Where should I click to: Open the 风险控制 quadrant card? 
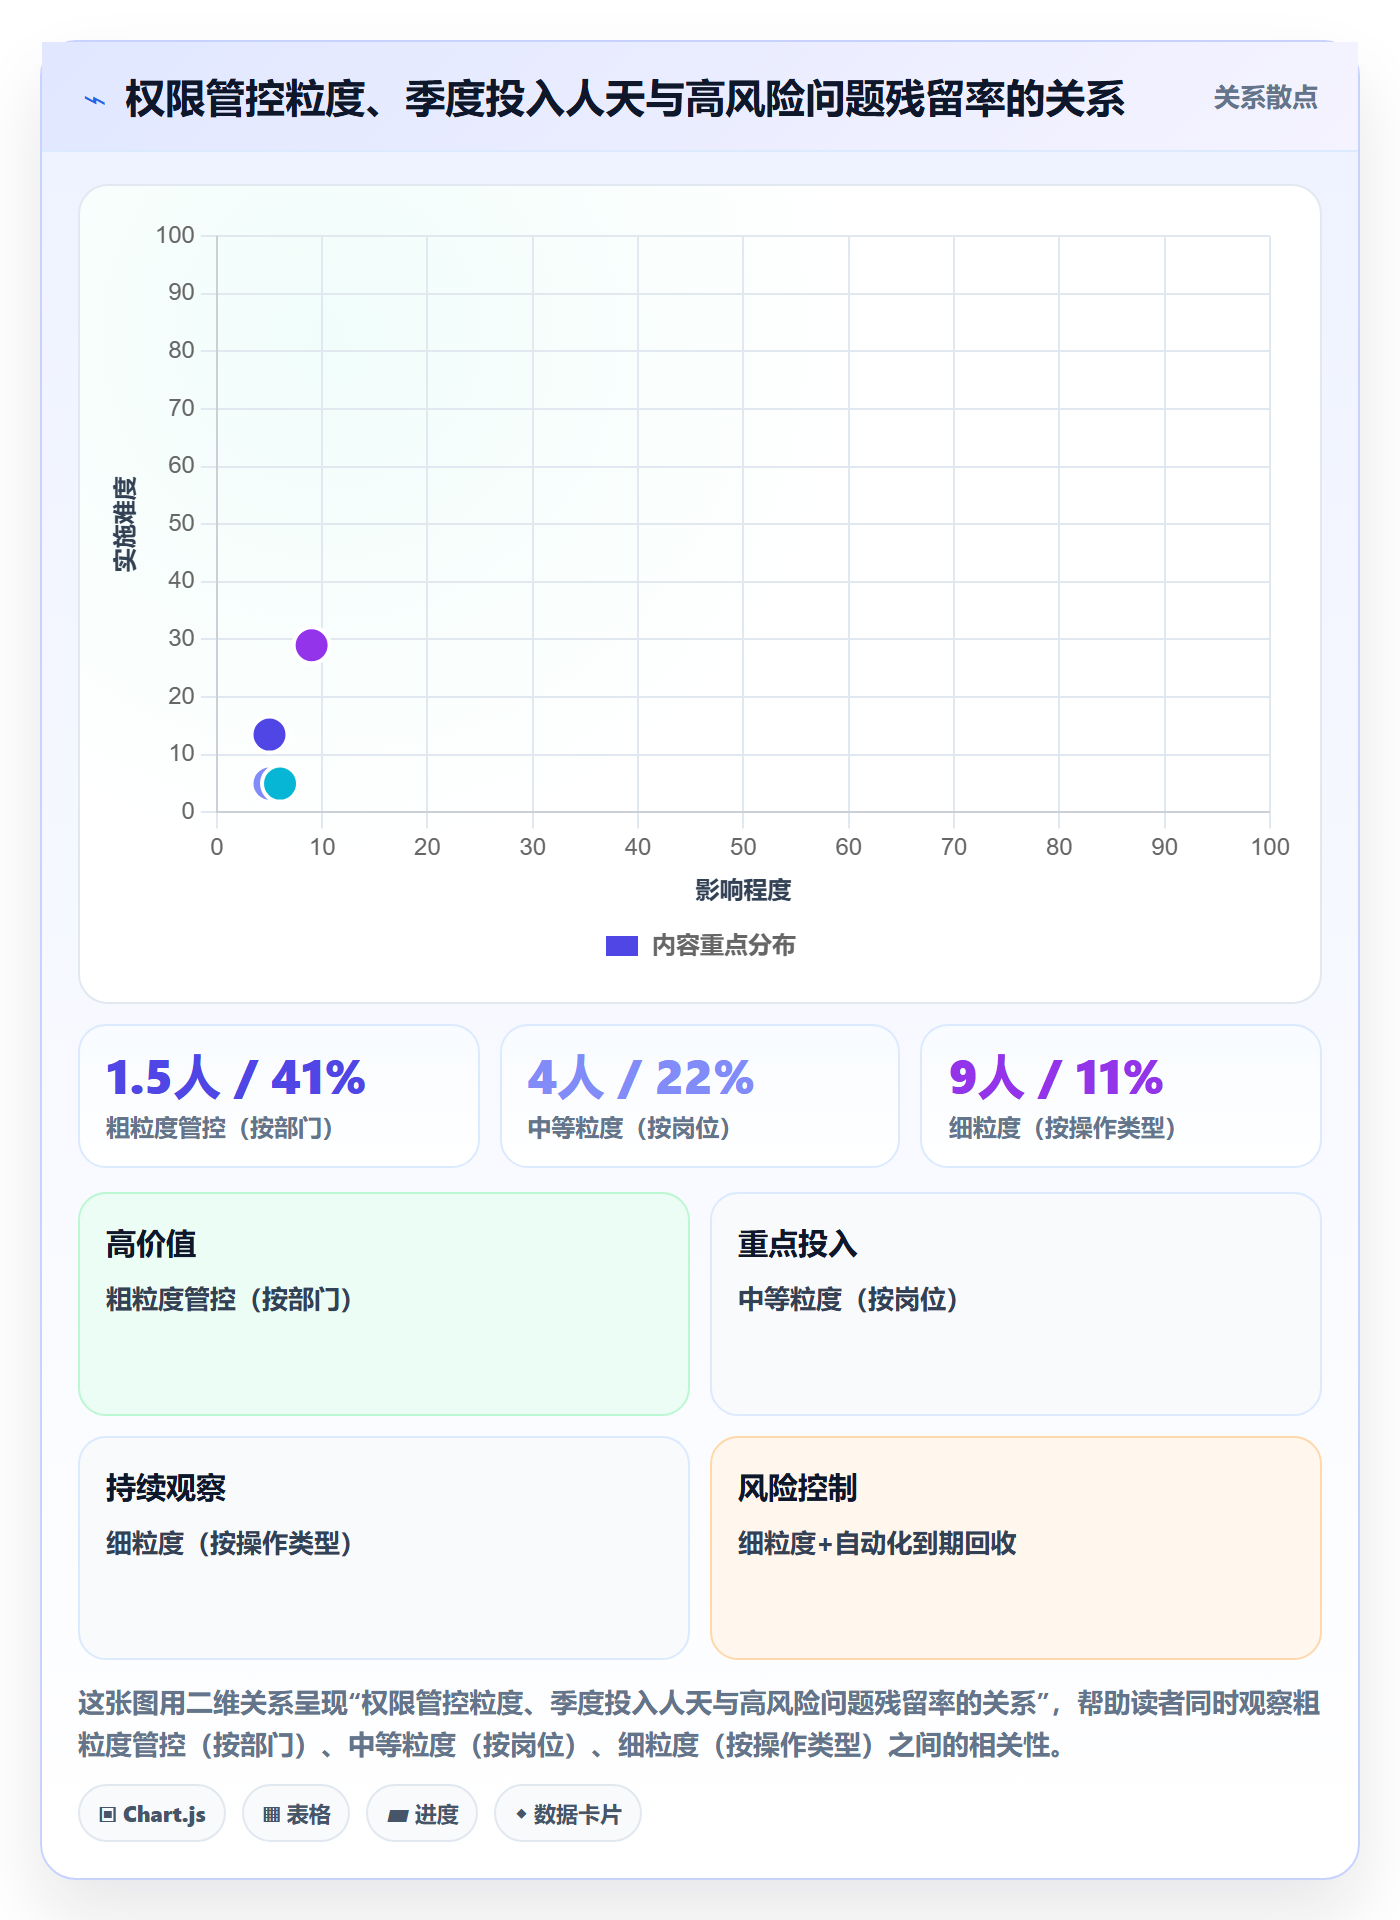1015,1548
